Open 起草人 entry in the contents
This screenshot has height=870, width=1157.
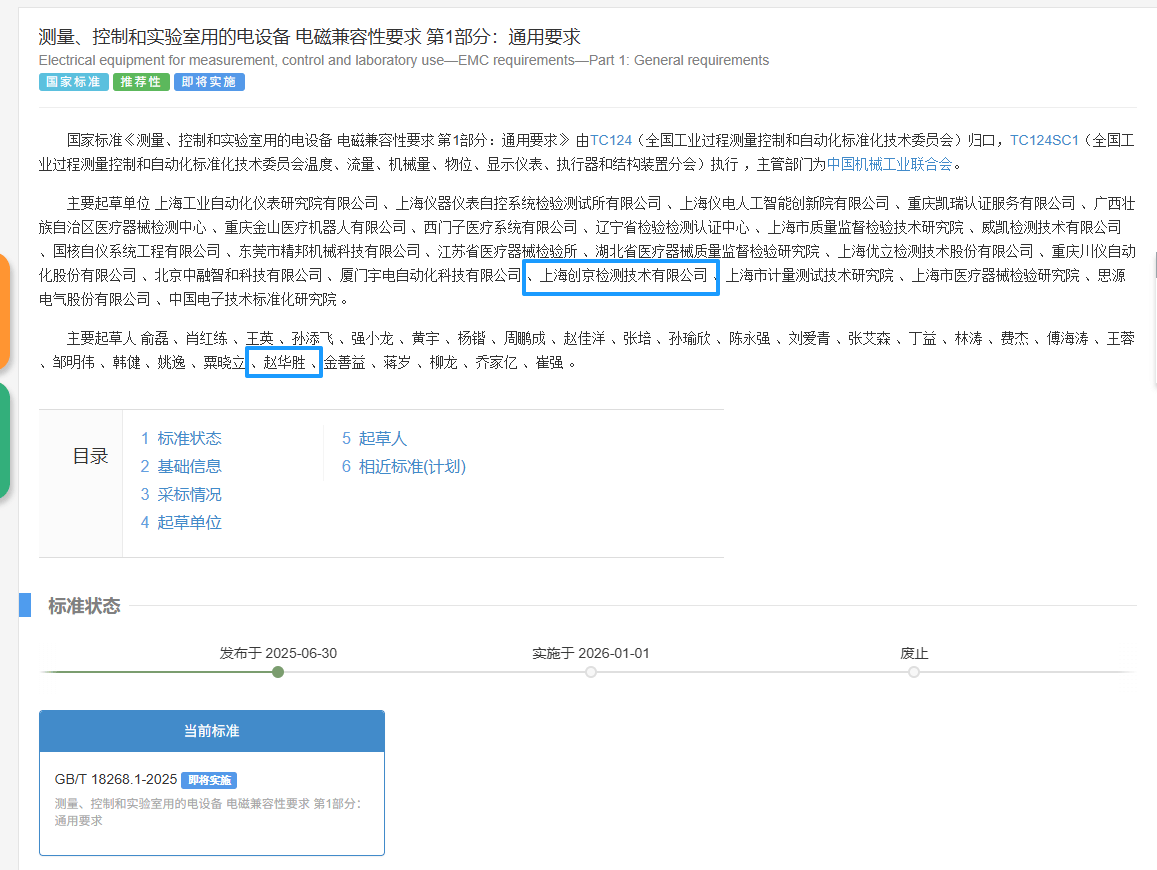pos(374,439)
